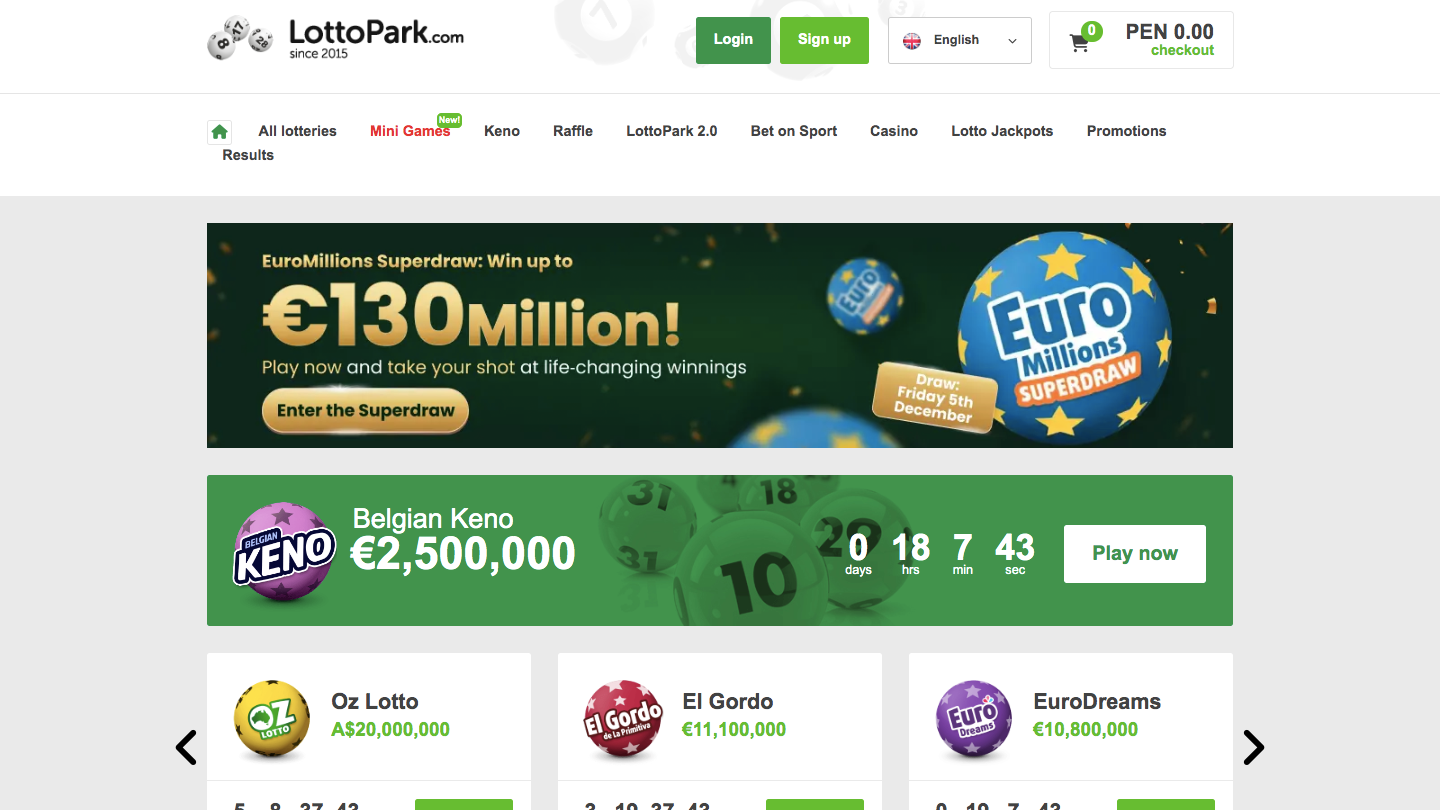Open the Results menu item

tap(248, 155)
